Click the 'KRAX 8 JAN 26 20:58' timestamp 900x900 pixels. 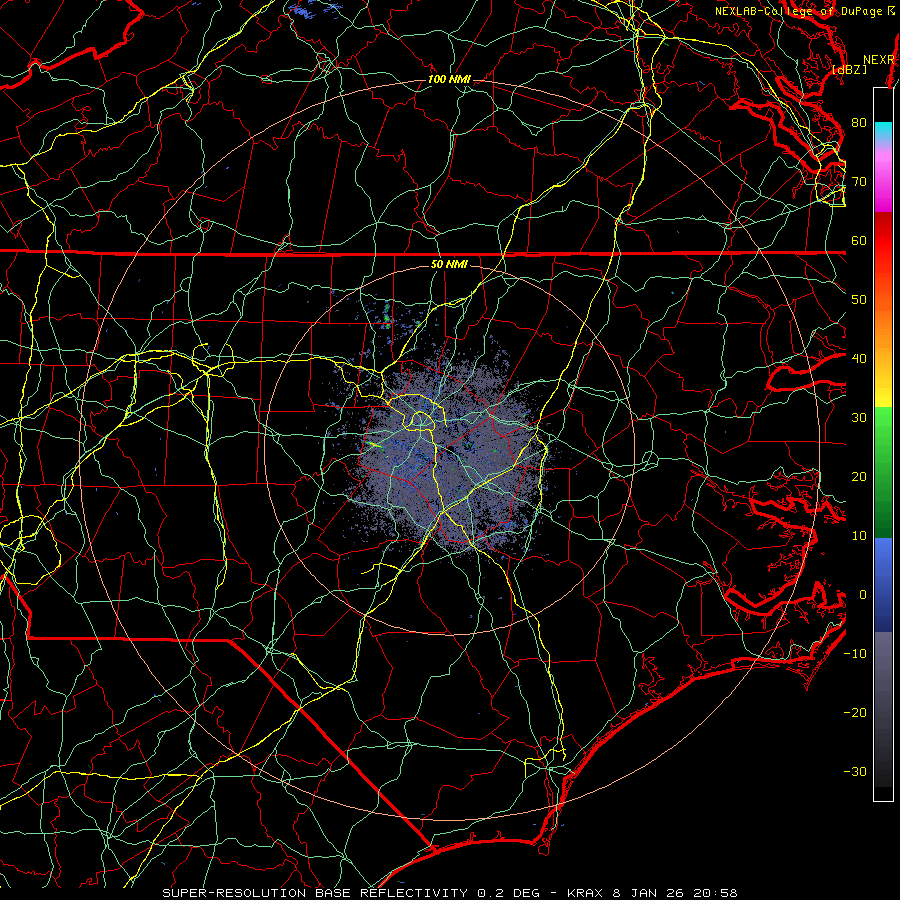[652, 893]
